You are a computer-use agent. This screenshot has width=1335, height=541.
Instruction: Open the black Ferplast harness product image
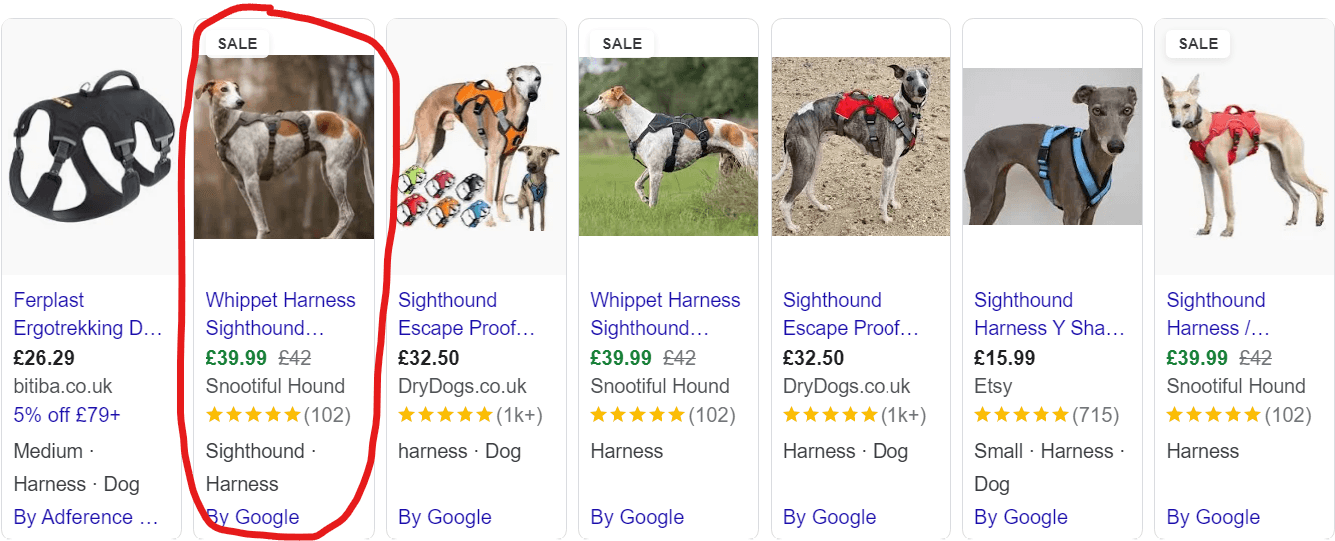(91, 146)
